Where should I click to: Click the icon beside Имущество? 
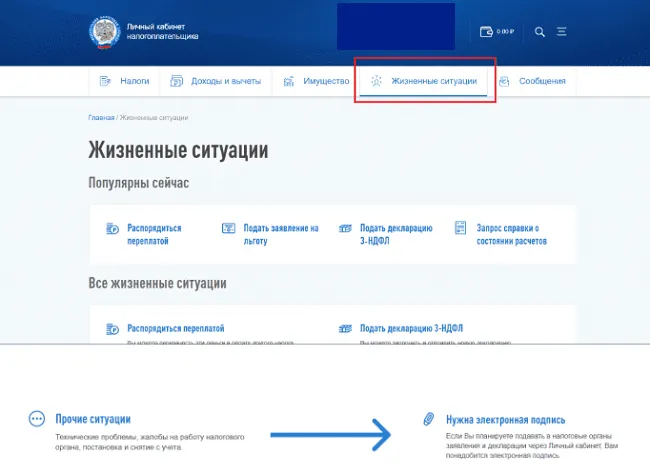click(x=289, y=81)
